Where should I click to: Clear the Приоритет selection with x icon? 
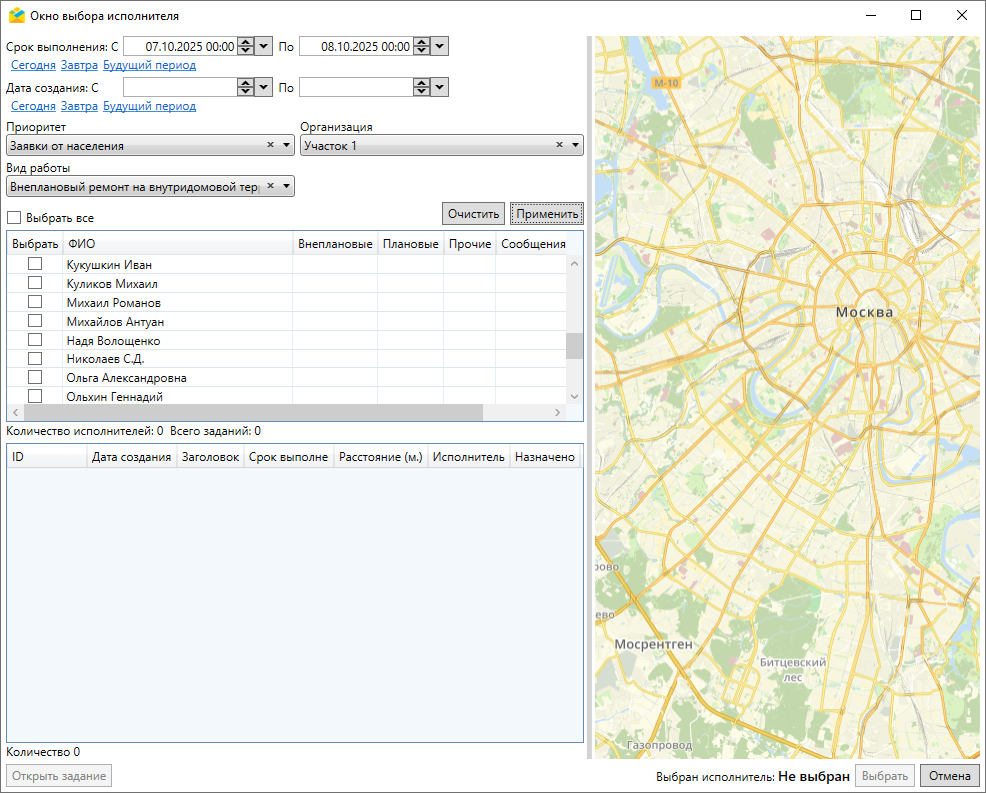point(270,145)
